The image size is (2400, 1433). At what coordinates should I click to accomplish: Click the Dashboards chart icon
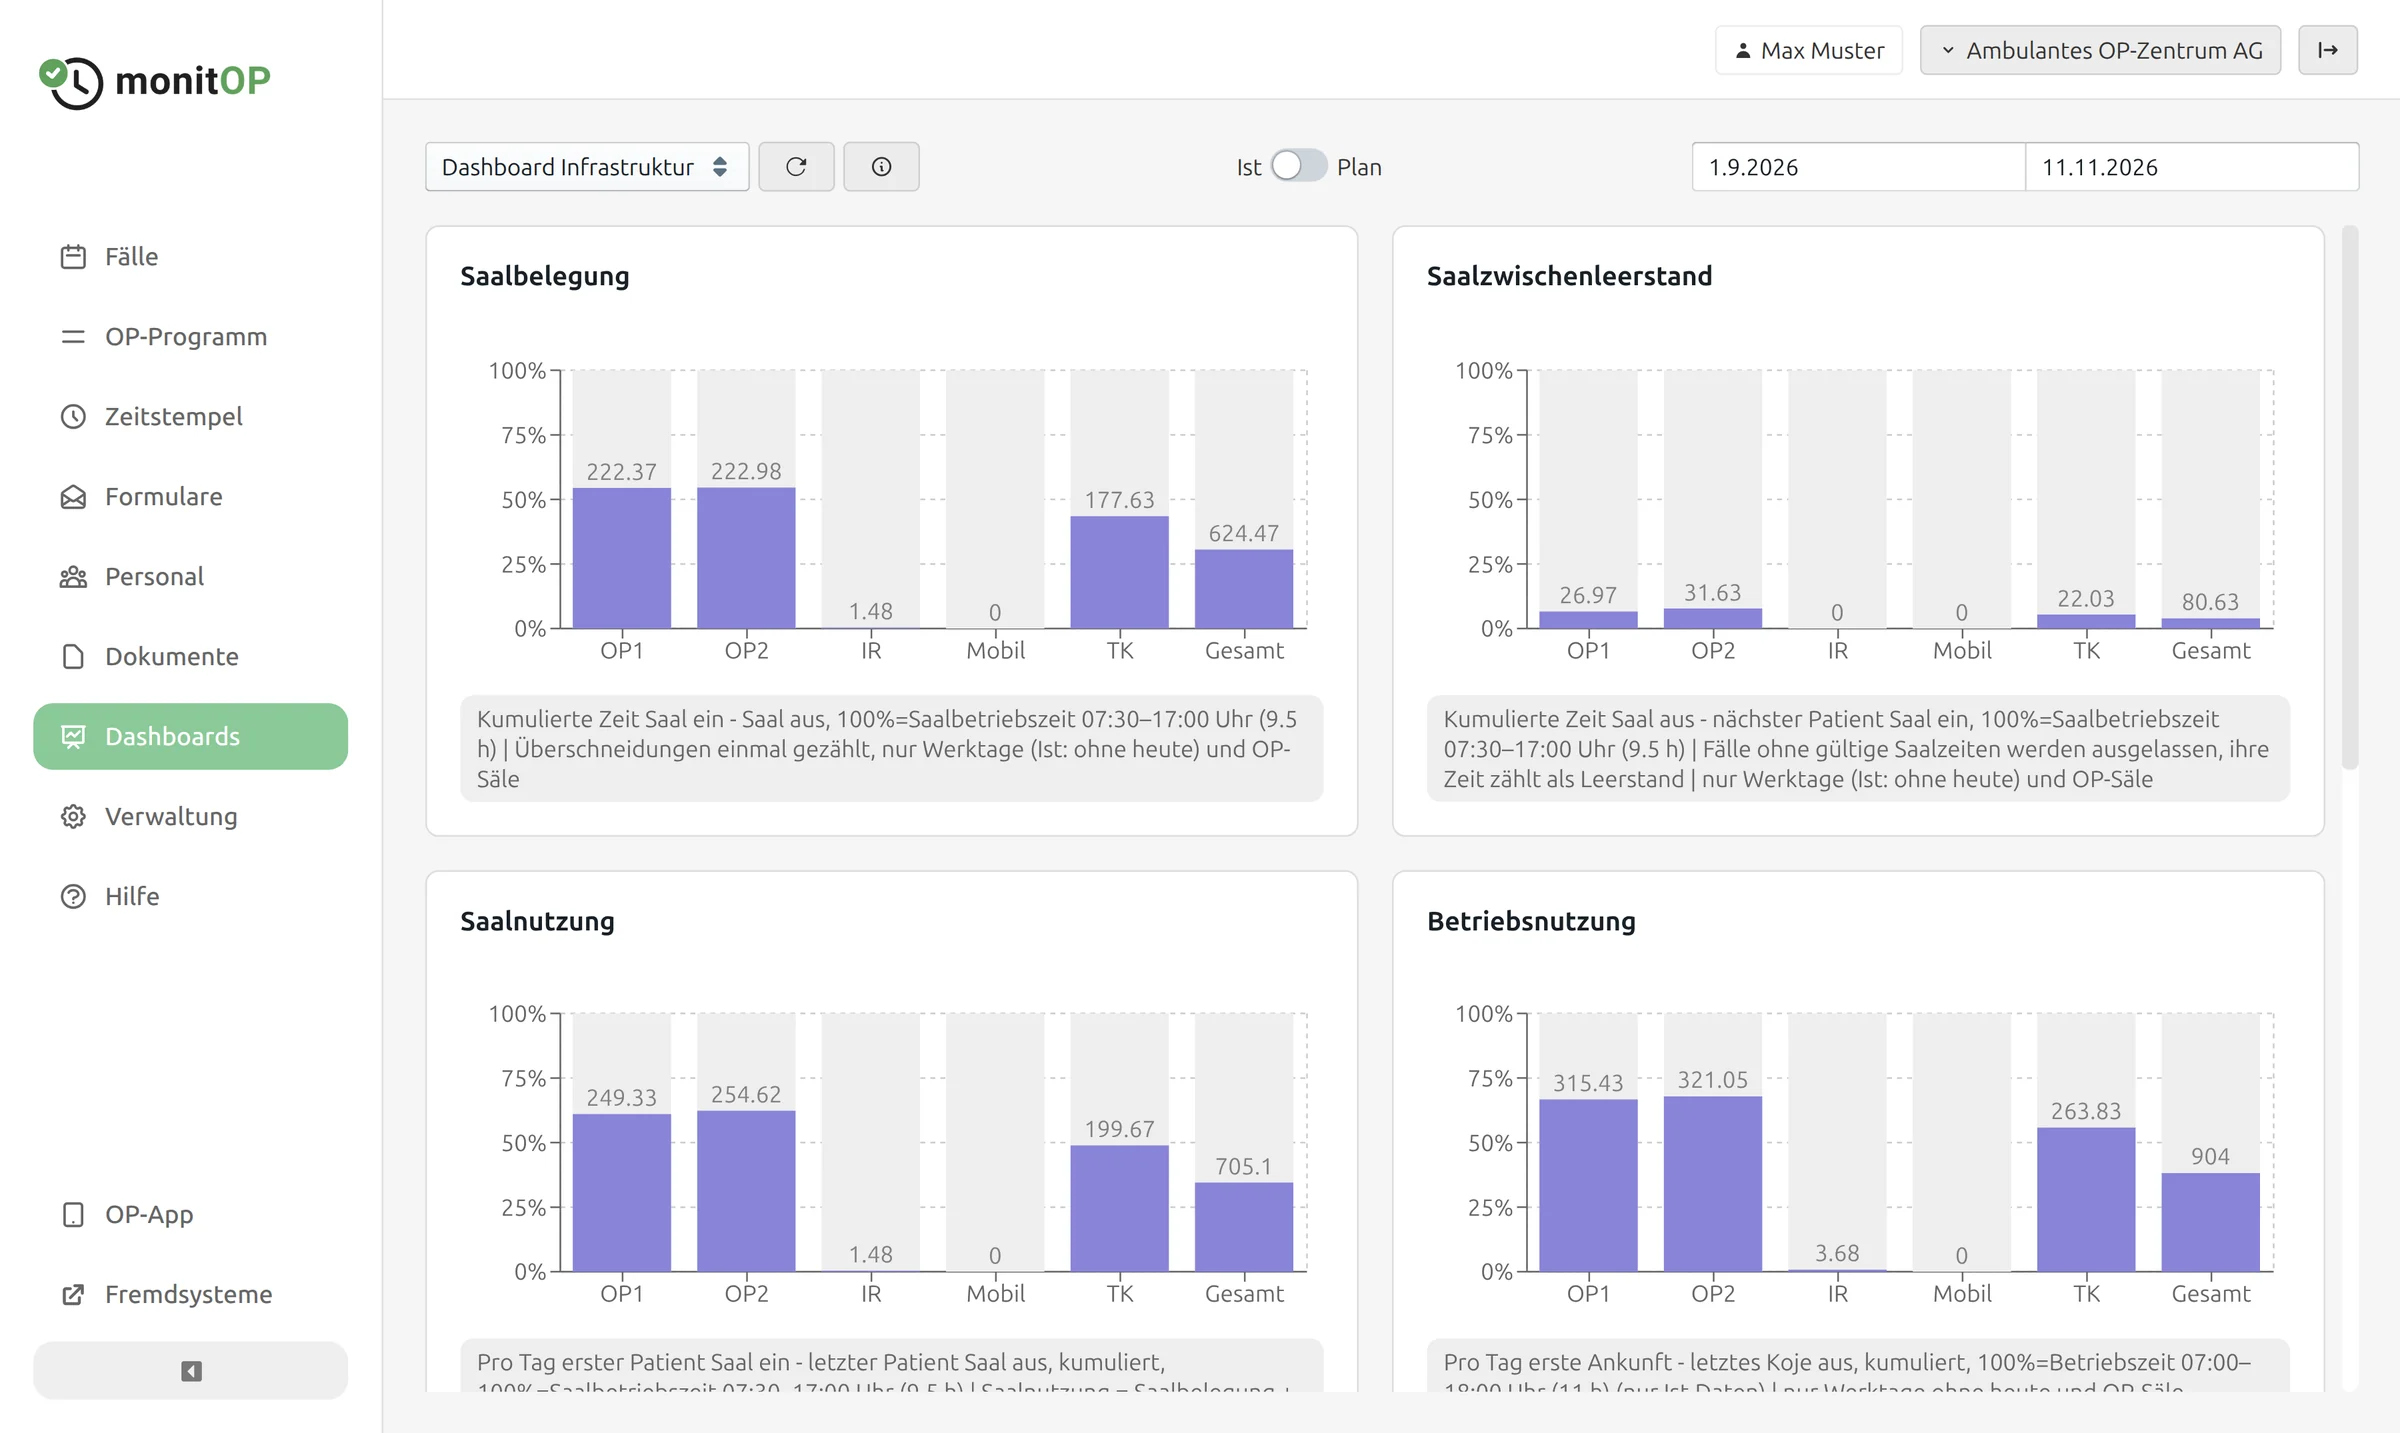73,737
